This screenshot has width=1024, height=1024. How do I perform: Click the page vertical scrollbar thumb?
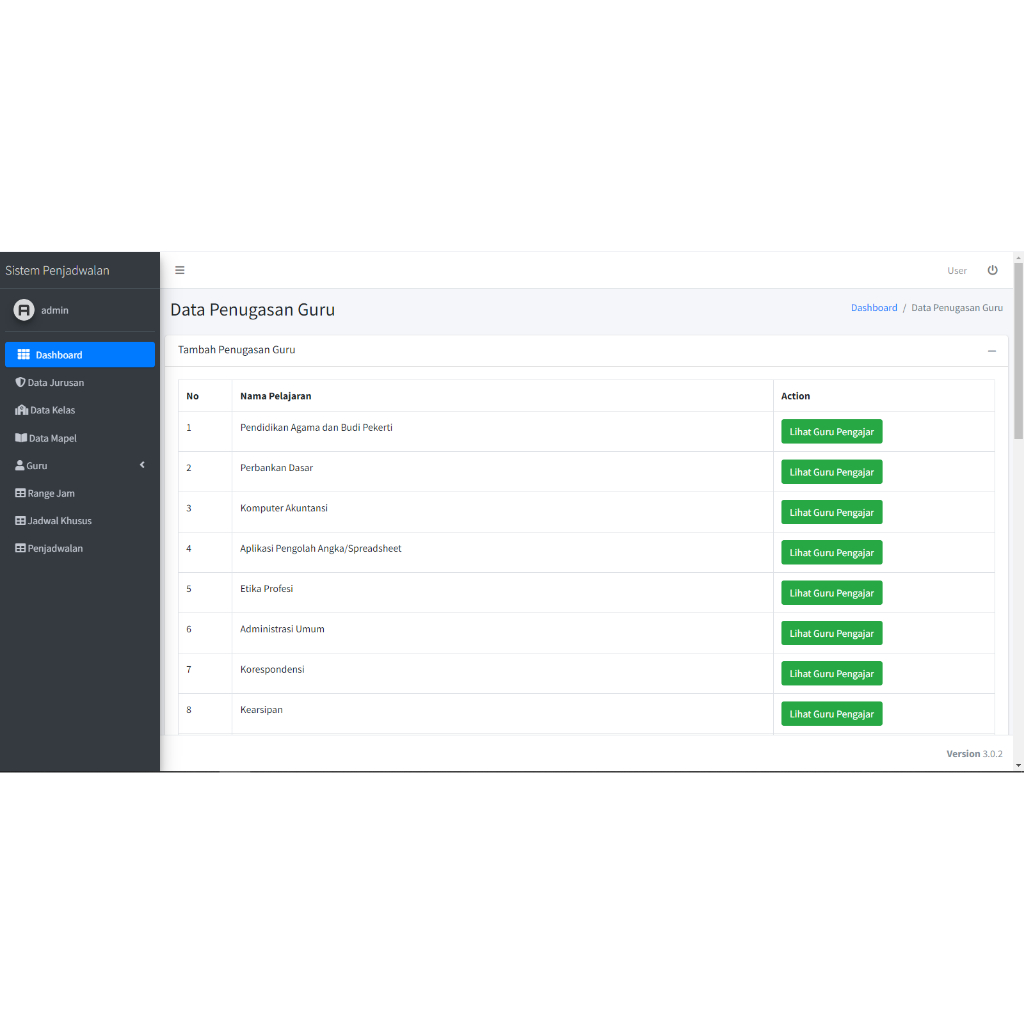(x=1018, y=350)
